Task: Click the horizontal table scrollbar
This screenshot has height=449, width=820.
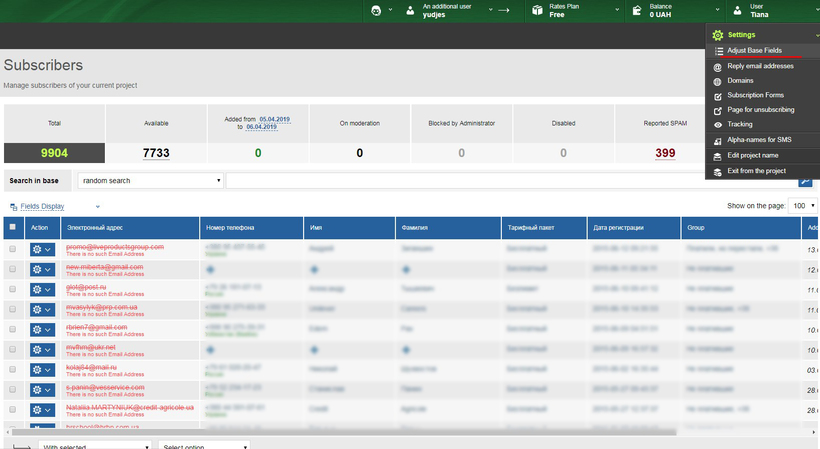Action: coord(344,432)
